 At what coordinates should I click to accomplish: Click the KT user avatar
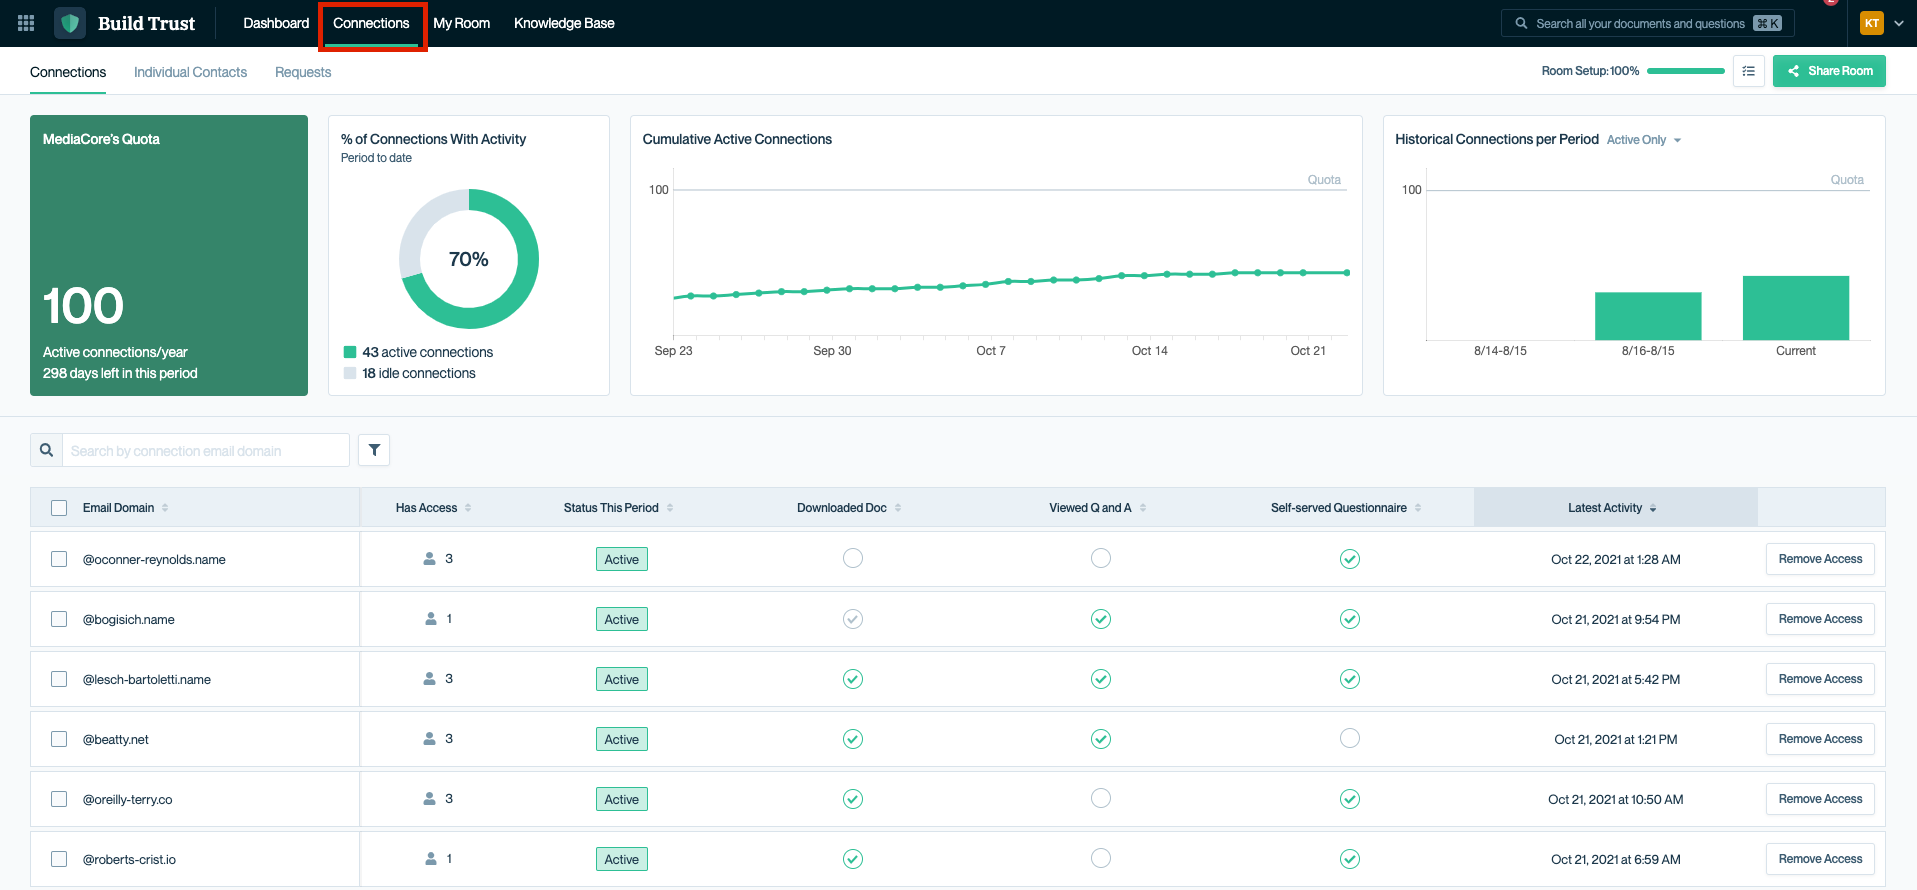click(x=1871, y=23)
